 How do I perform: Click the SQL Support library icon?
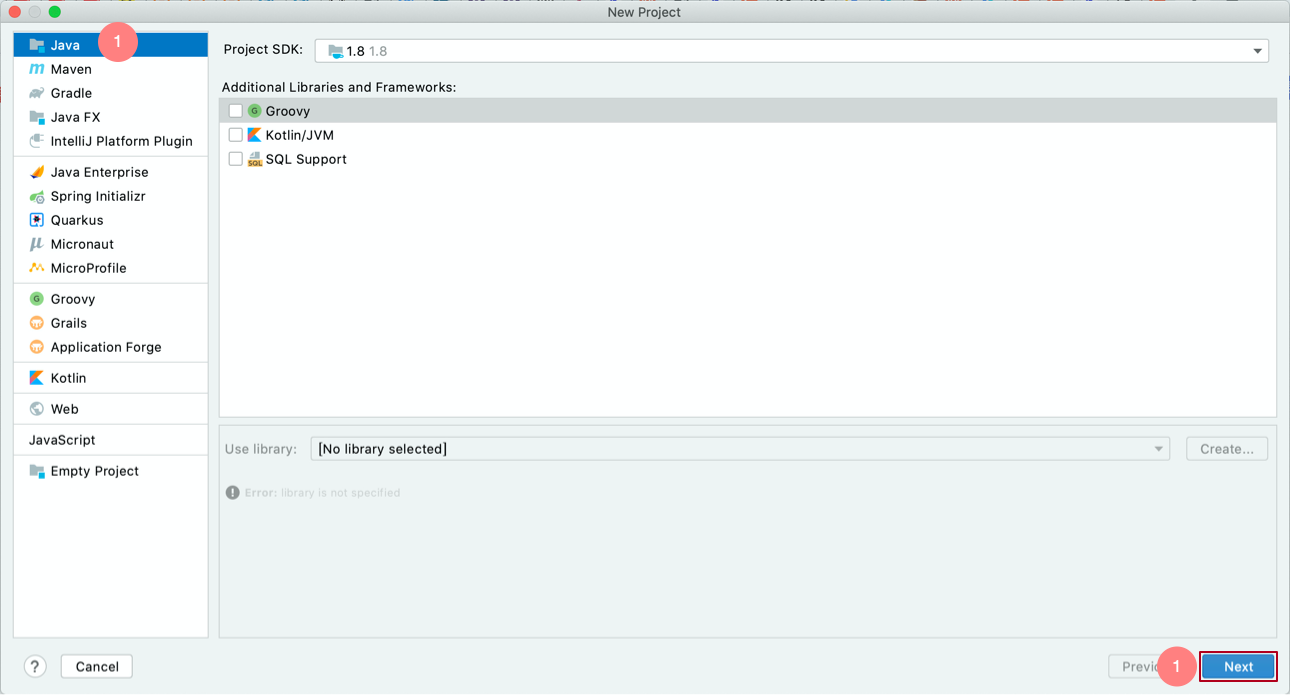(x=255, y=159)
